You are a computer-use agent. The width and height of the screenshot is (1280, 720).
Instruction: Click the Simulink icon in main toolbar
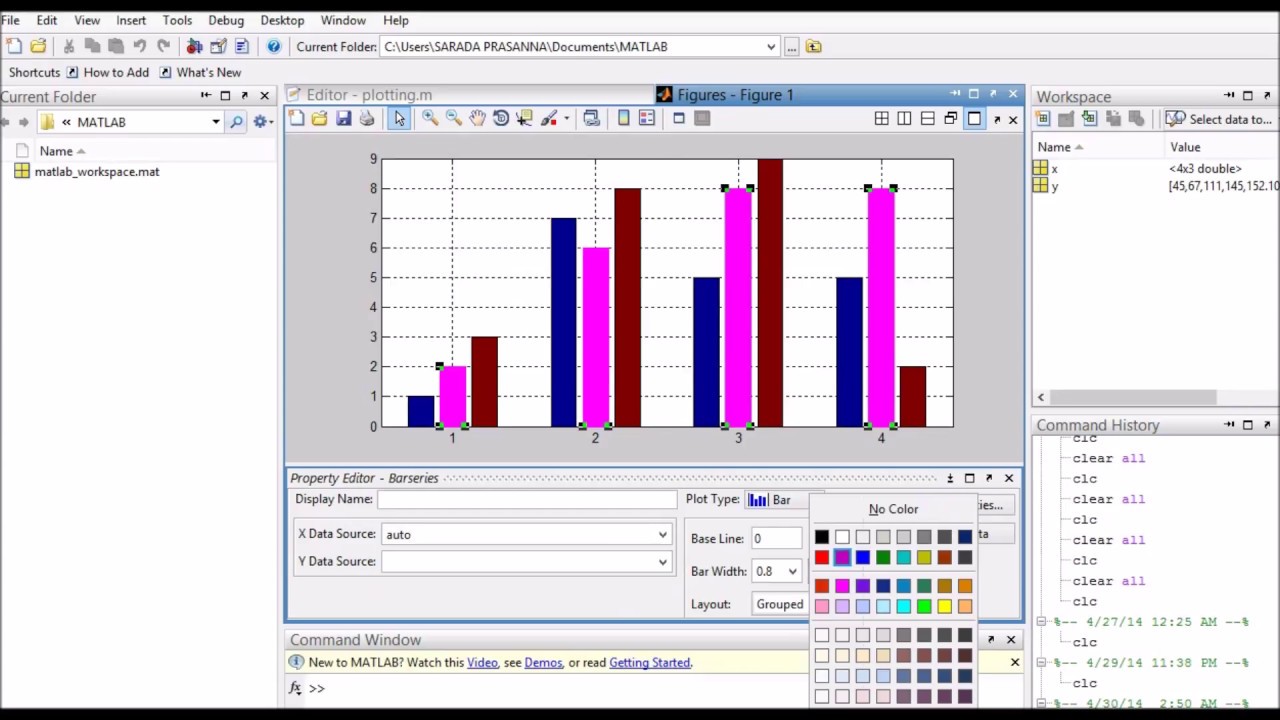tap(194, 46)
